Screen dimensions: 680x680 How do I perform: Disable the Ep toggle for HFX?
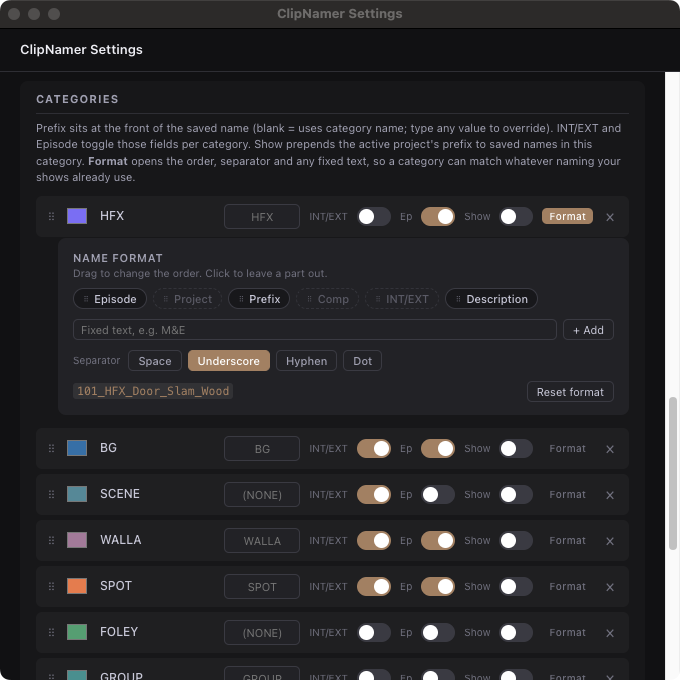tap(438, 216)
